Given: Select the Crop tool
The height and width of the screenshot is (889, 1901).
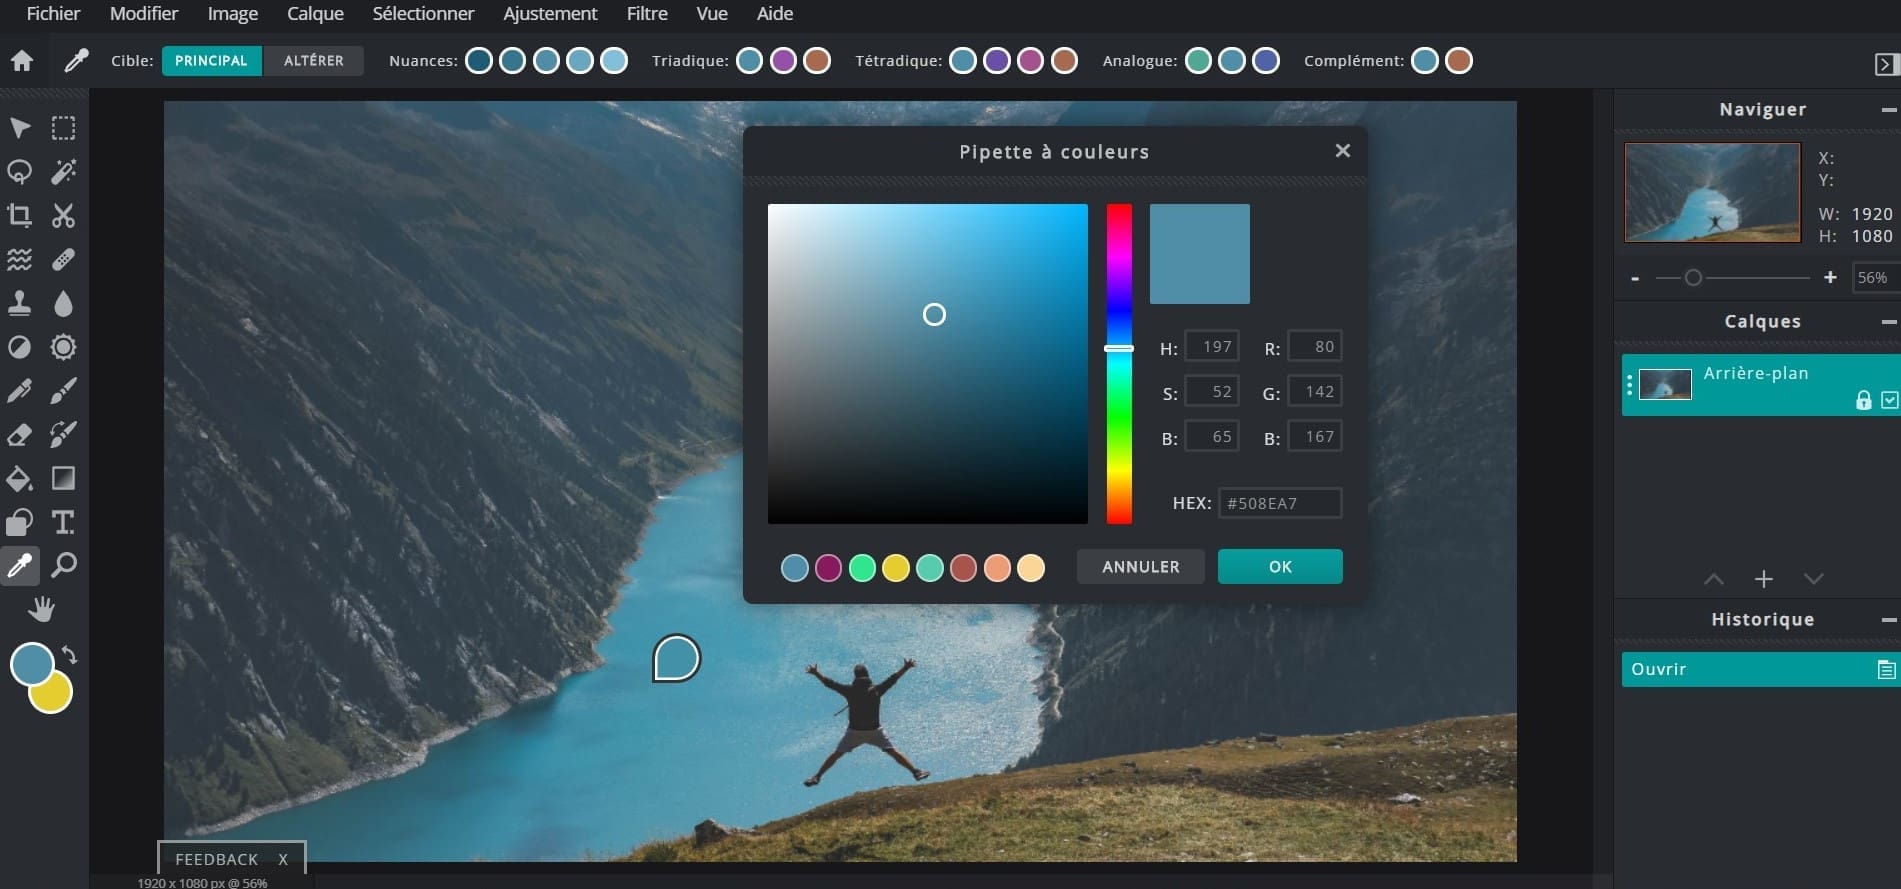Looking at the screenshot, I should tap(19, 215).
